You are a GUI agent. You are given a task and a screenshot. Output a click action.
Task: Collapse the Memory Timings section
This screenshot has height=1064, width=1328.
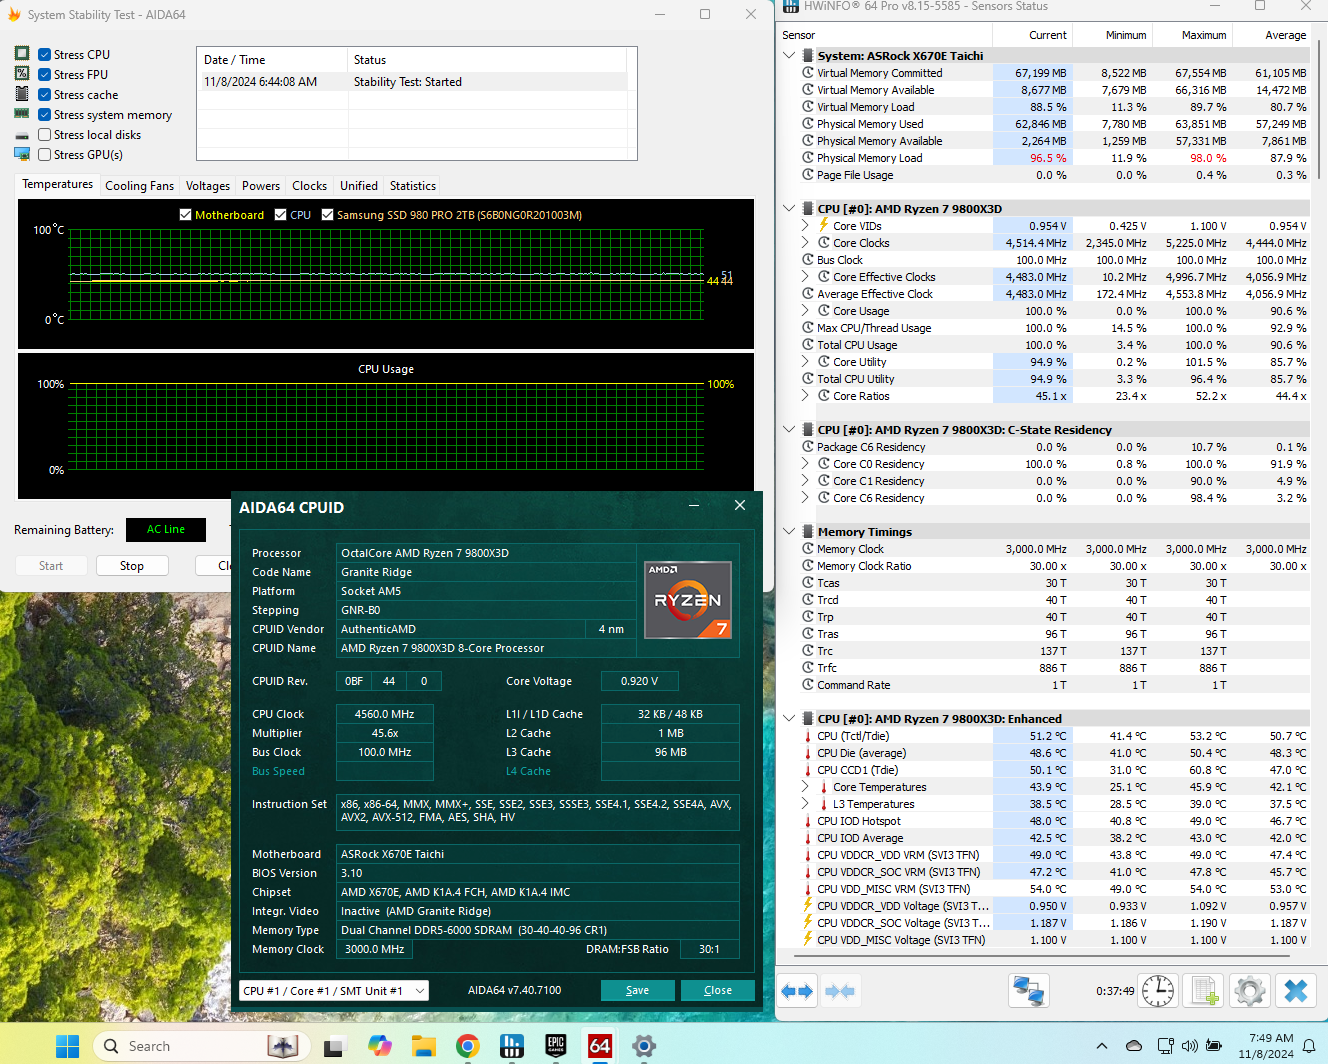tap(789, 532)
